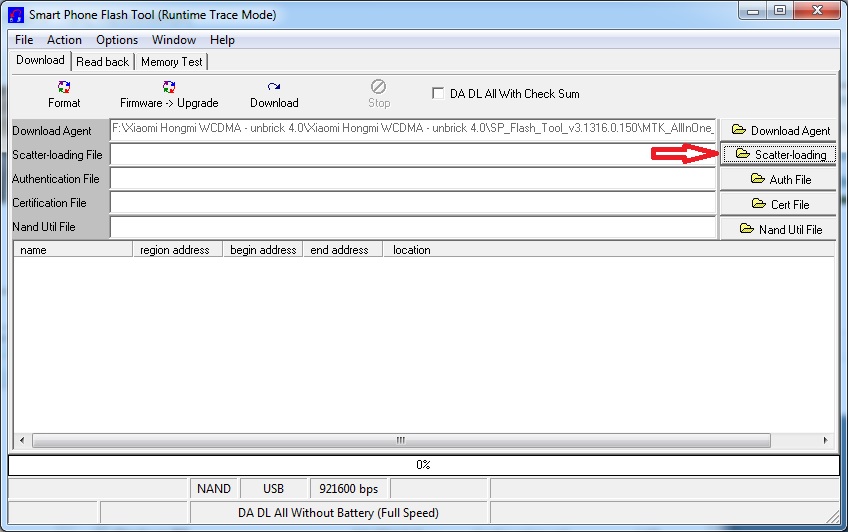The height and width of the screenshot is (532, 849).
Task: Switch to the Memory Test tab
Action: click(x=171, y=62)
